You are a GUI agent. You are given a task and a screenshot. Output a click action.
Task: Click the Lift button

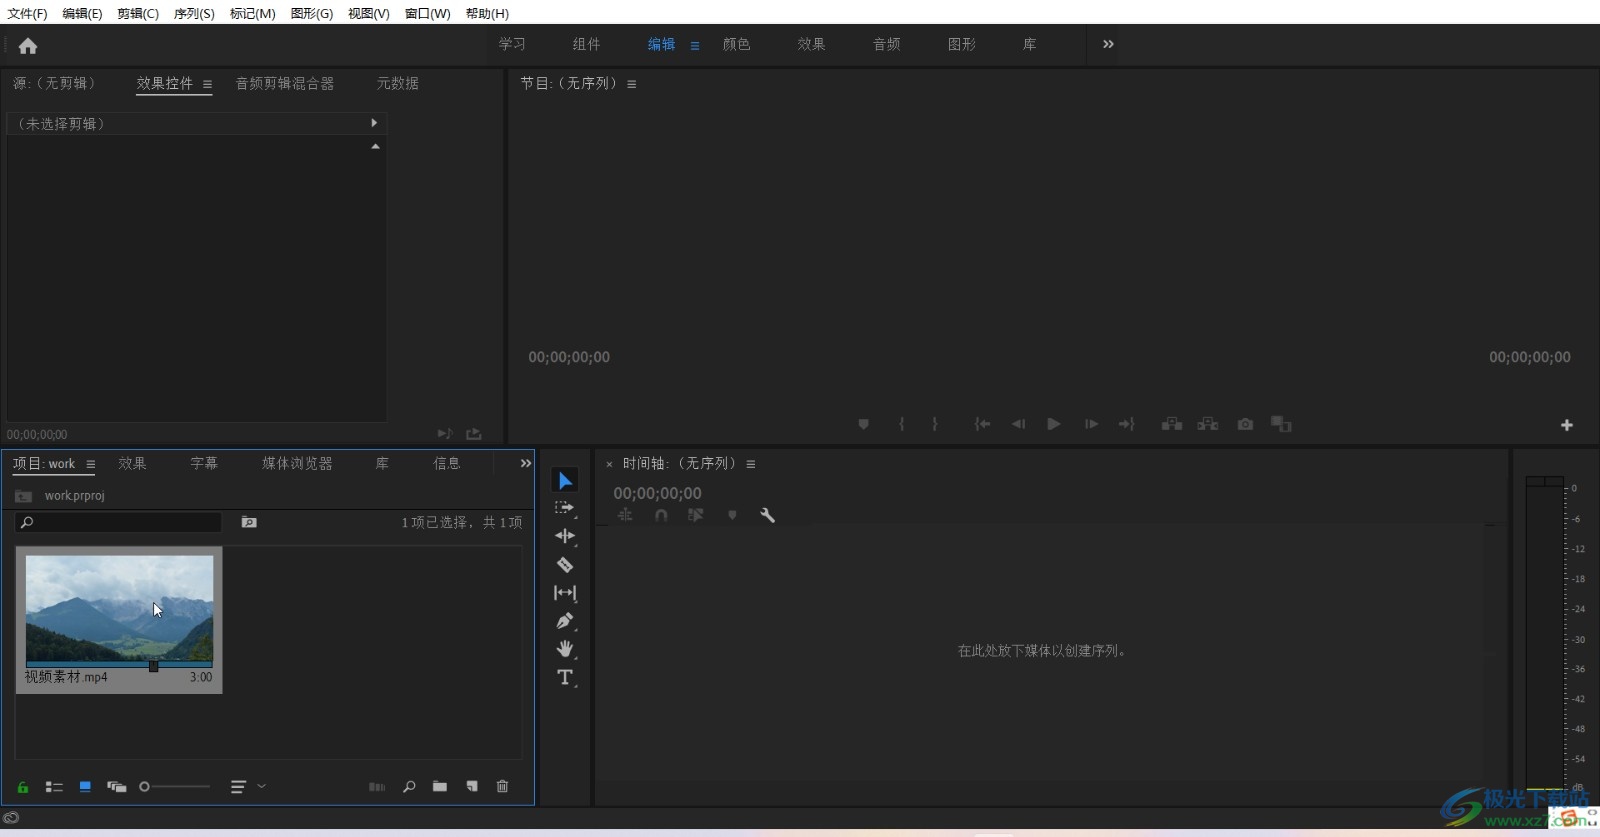click(1172, 424)
